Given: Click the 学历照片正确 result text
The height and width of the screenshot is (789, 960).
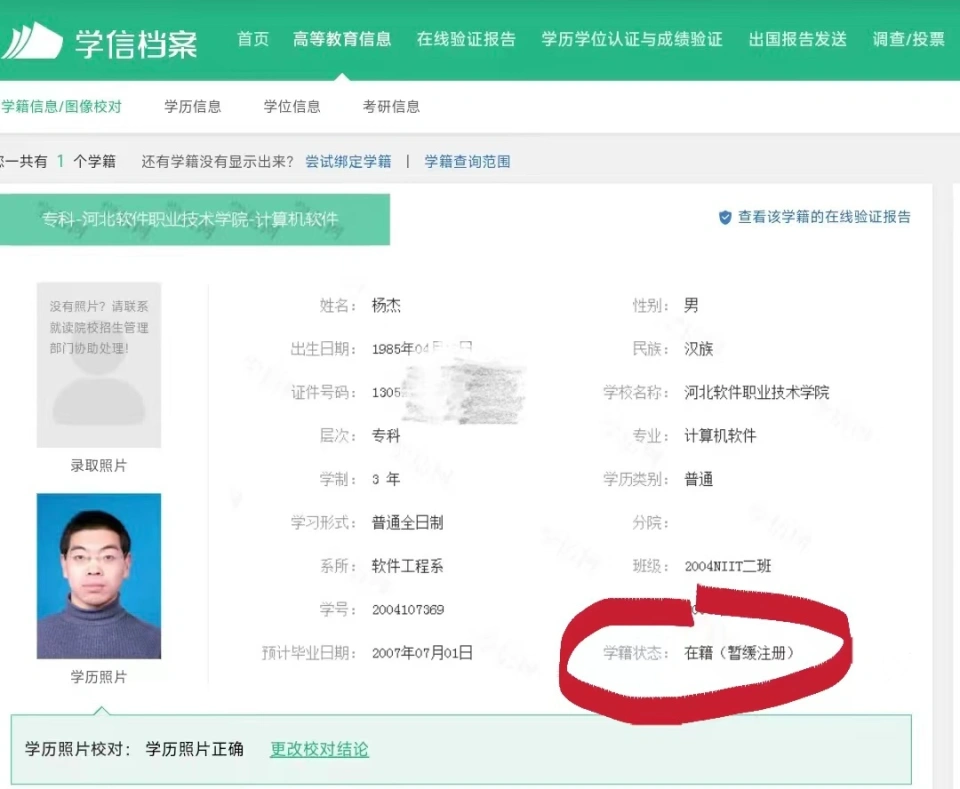Looking at the screenshot, I should (x=195, y=749).
